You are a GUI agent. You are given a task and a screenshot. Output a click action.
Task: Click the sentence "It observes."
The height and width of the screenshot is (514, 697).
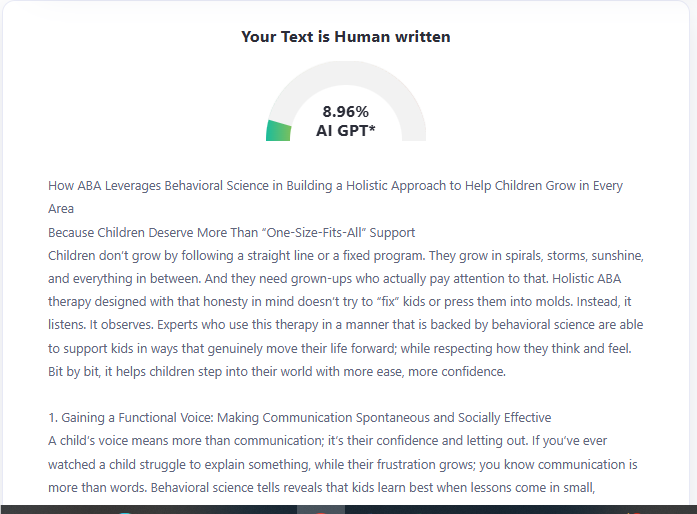pos(112,324)
